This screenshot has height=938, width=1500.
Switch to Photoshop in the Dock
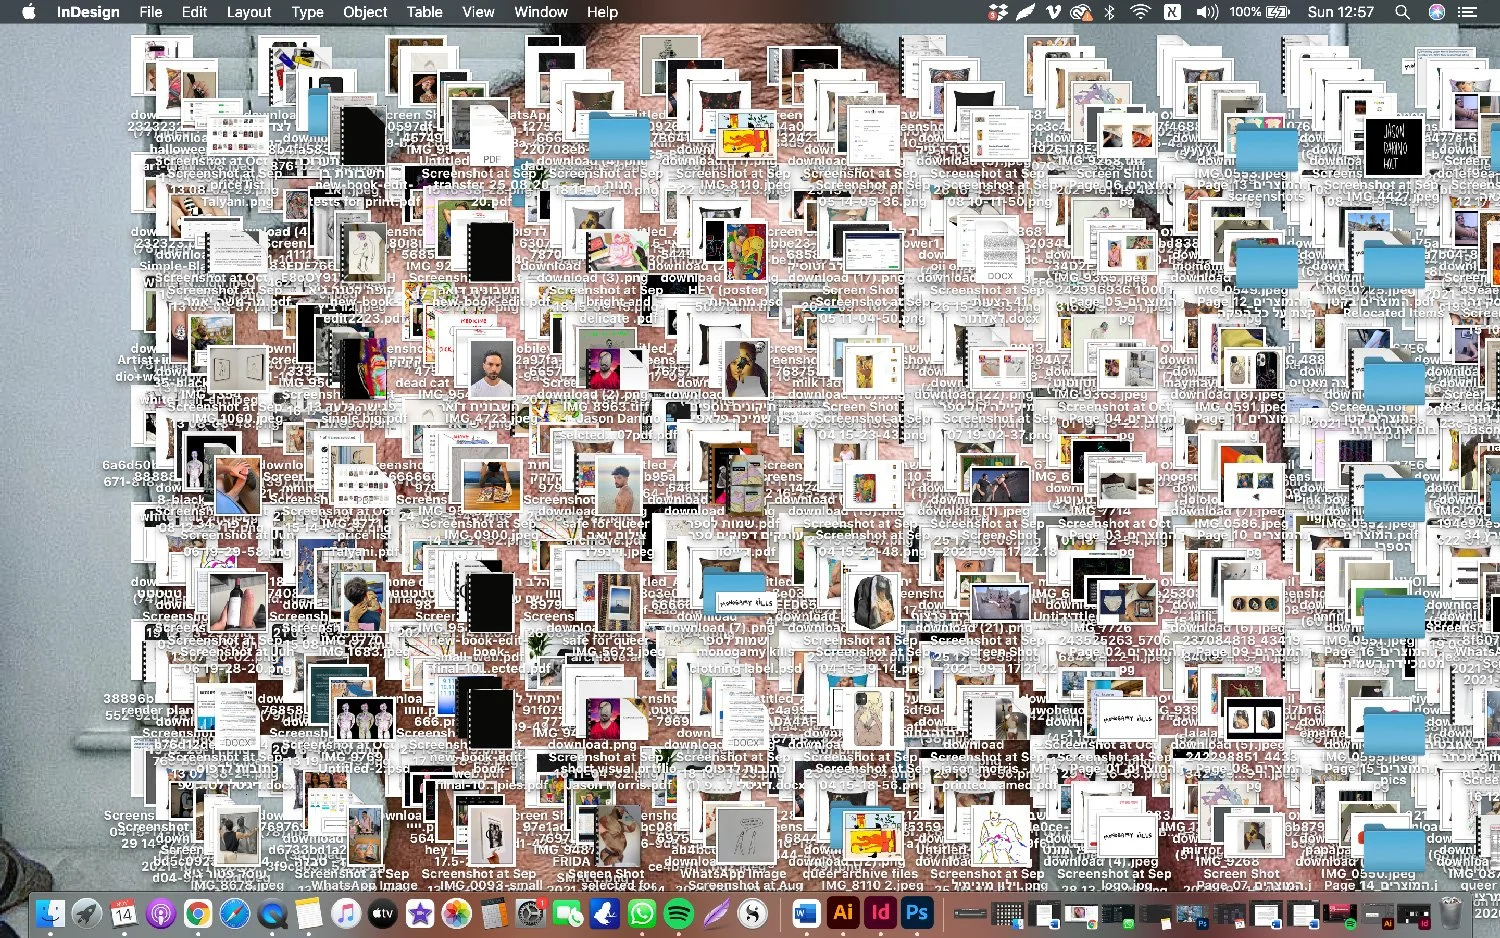pos(917,913)
